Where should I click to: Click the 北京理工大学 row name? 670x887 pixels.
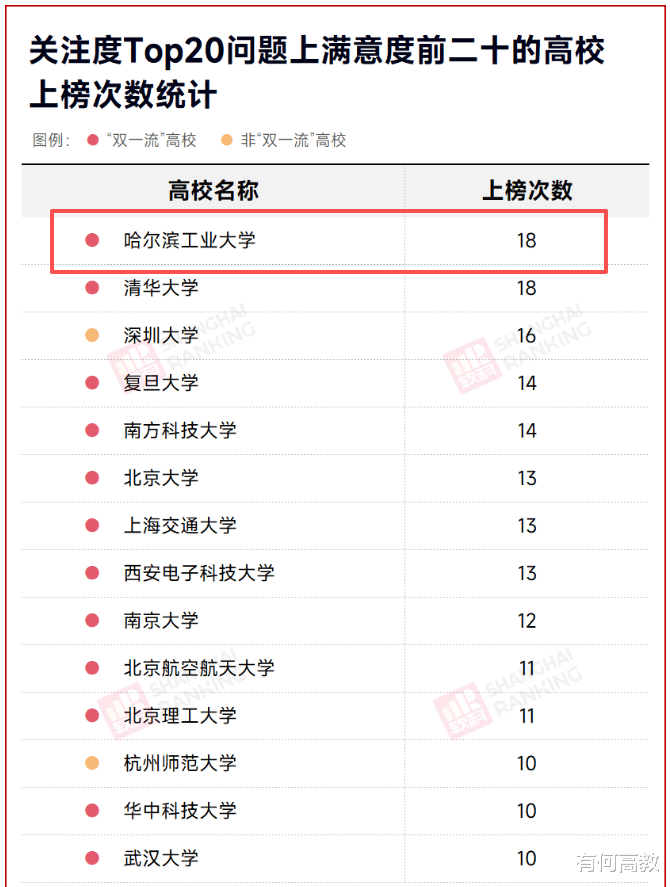180,715
